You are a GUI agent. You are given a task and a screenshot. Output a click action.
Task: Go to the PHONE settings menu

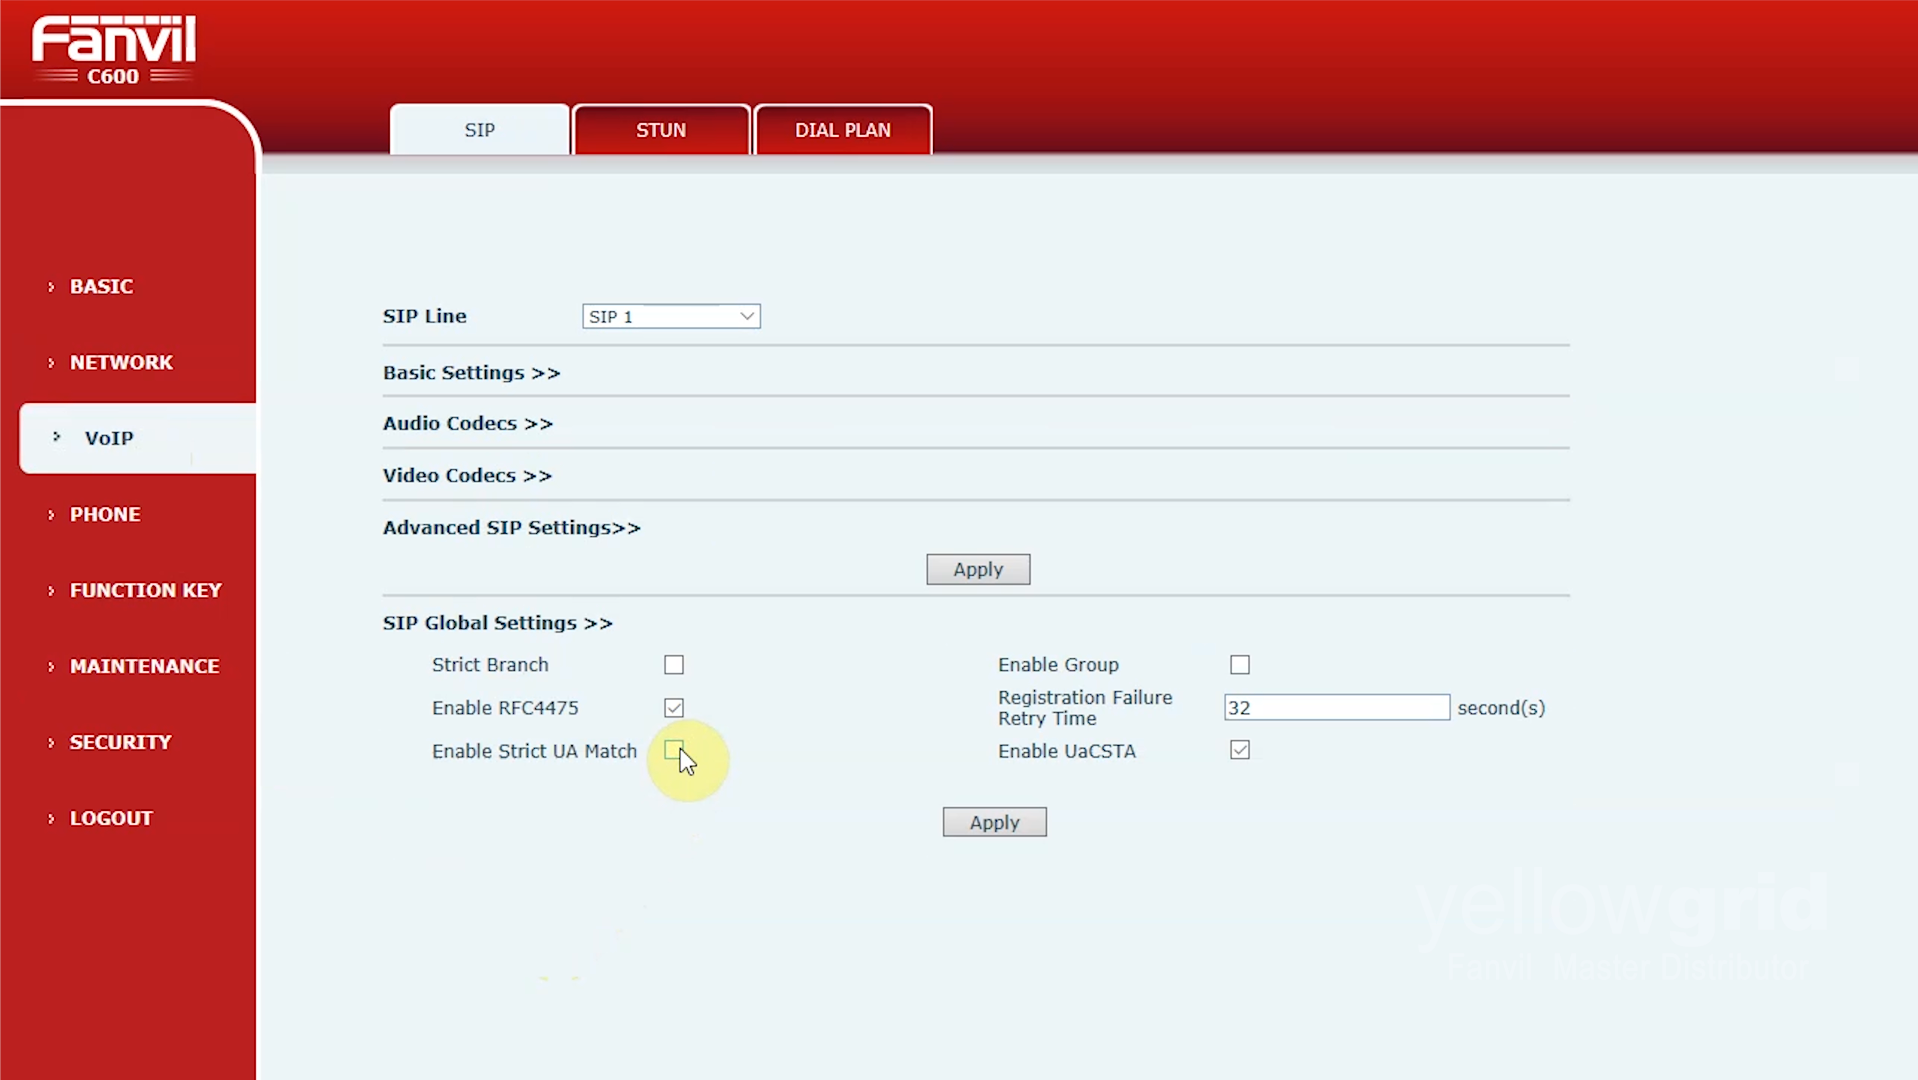105,514
